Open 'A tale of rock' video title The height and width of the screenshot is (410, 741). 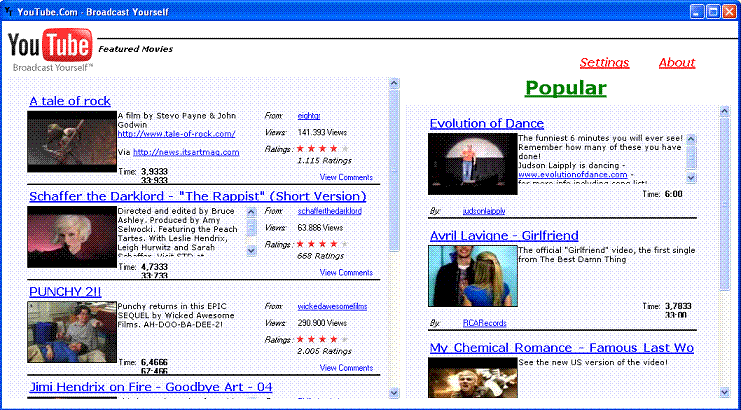tap(70, 101)
